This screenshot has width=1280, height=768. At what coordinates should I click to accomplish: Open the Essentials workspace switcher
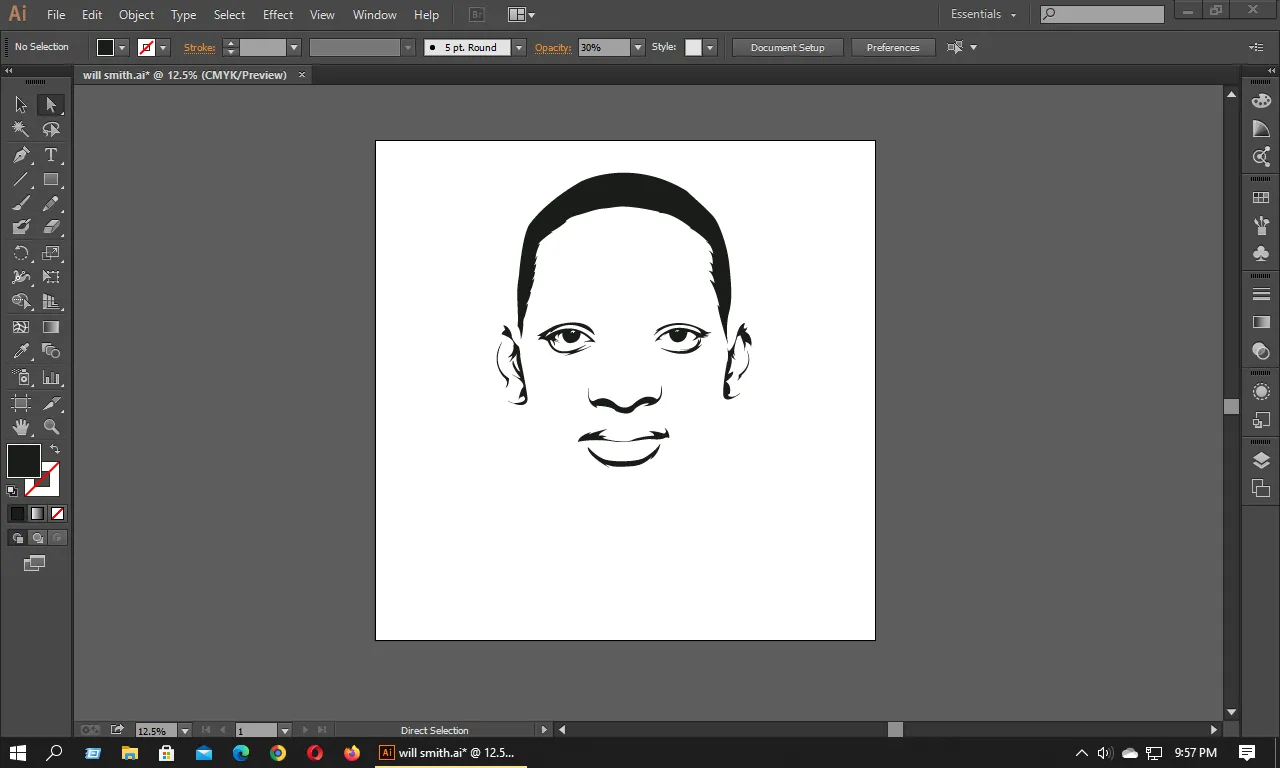(x=983, y=15)
